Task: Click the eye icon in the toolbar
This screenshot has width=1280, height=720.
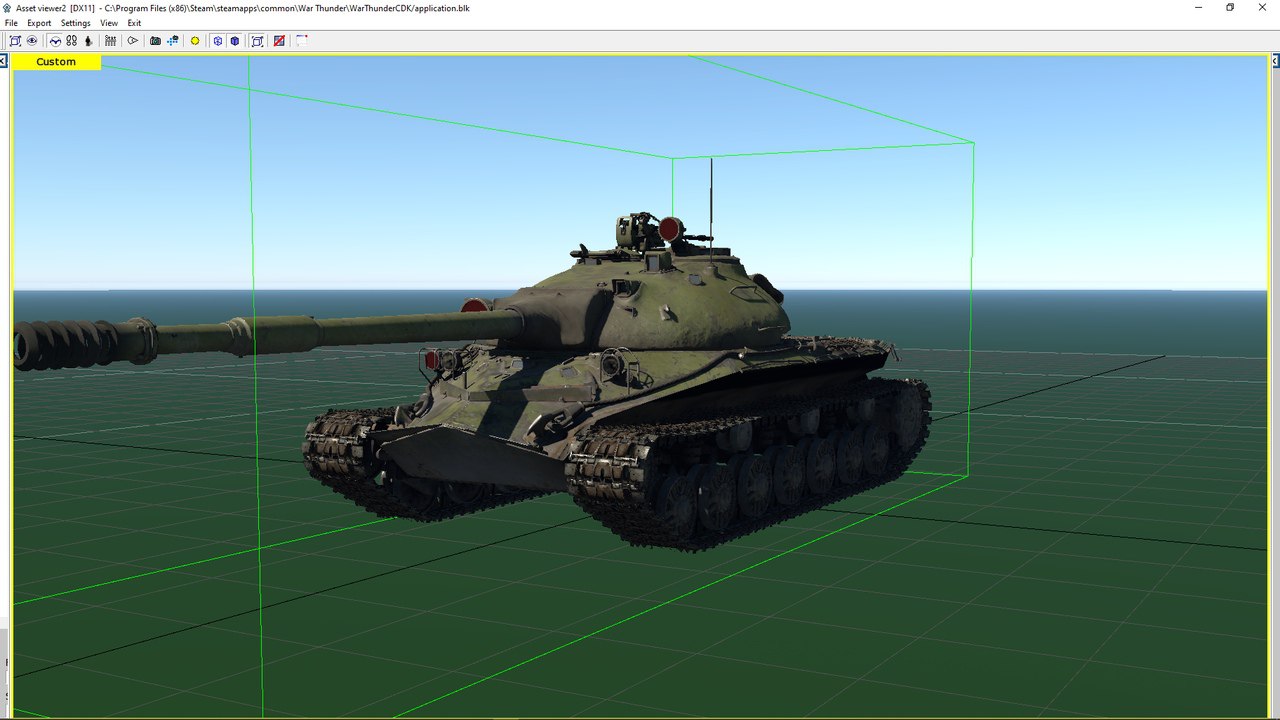Action: 32,41
